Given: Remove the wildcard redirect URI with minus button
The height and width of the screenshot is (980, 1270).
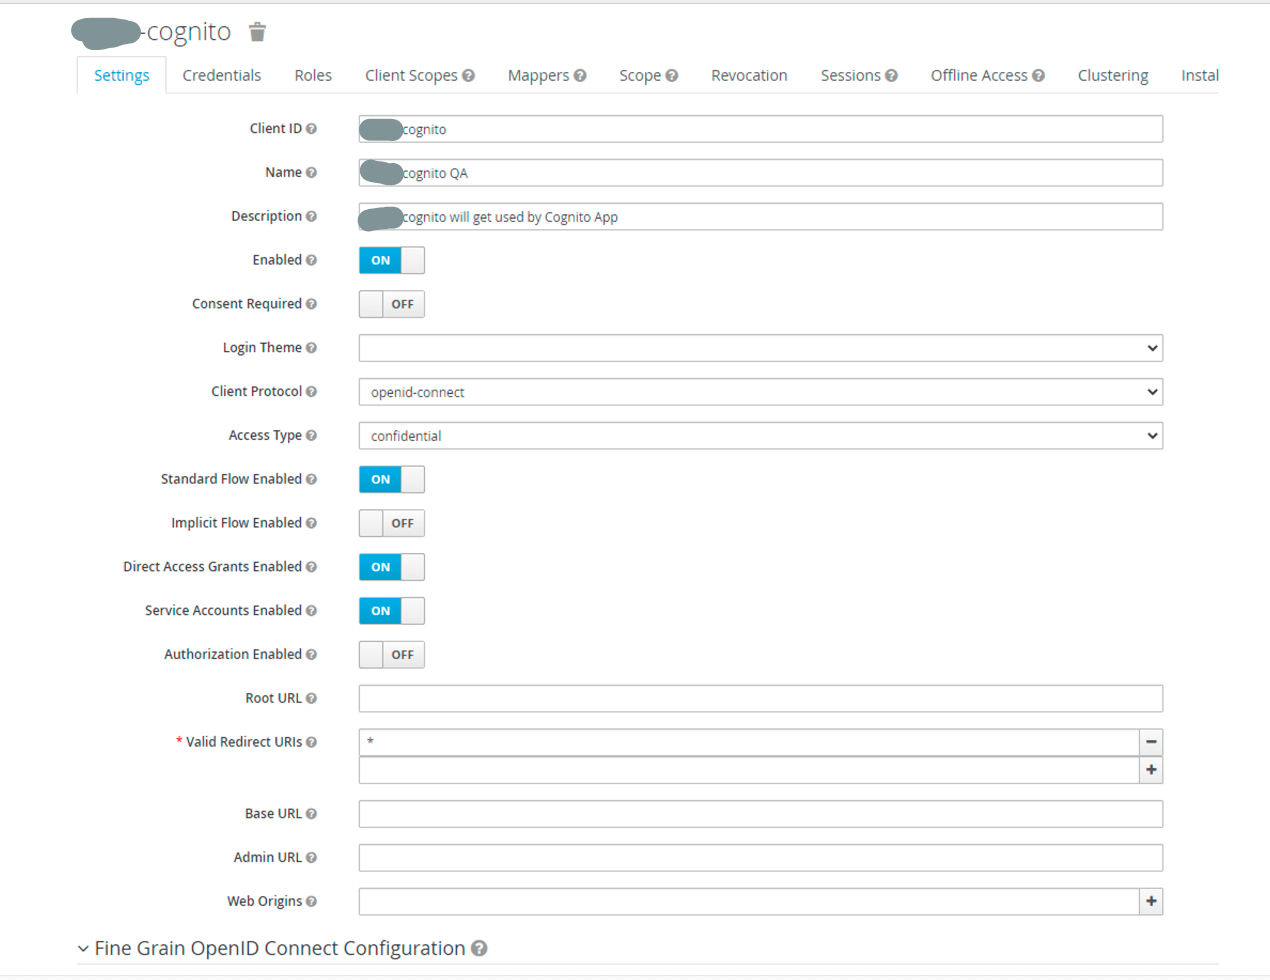Looking at the screenshot, I should pos(1152,742).
